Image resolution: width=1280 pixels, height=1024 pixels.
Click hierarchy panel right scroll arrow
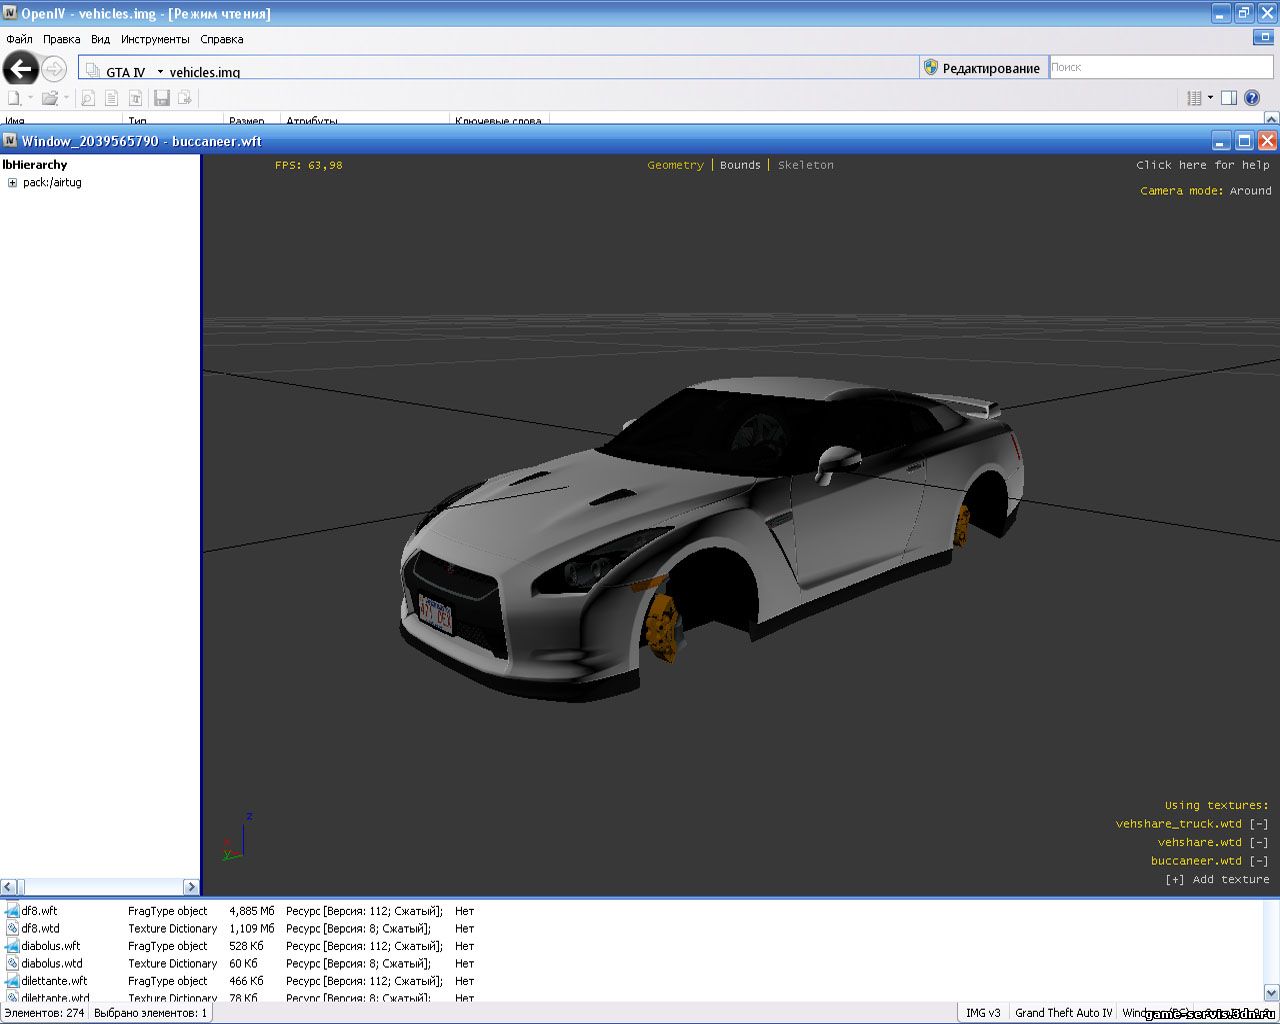pos(191,887)
